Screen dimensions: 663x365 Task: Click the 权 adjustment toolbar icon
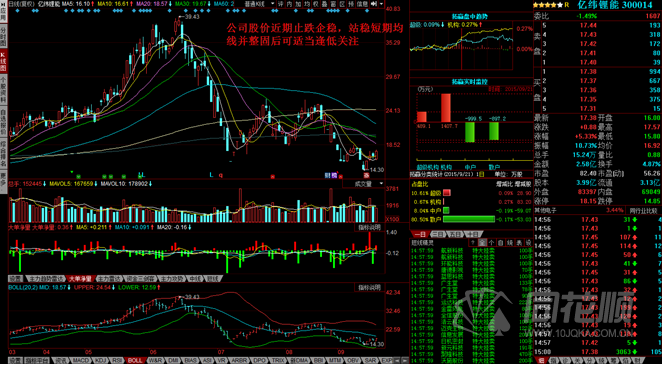coord(315,4)
